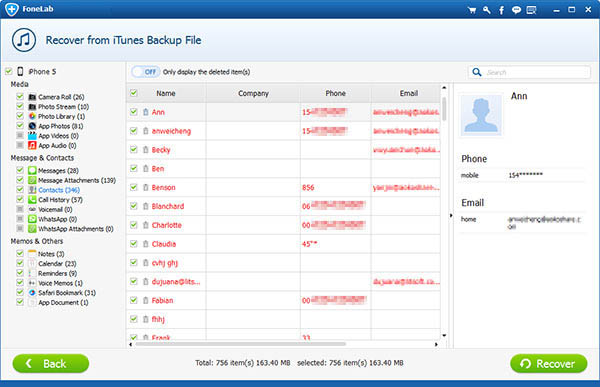Screen dimensions: 600x387
Task: Uncheck the Reminders (9) checkbox
Action: (x=20, y=273)
